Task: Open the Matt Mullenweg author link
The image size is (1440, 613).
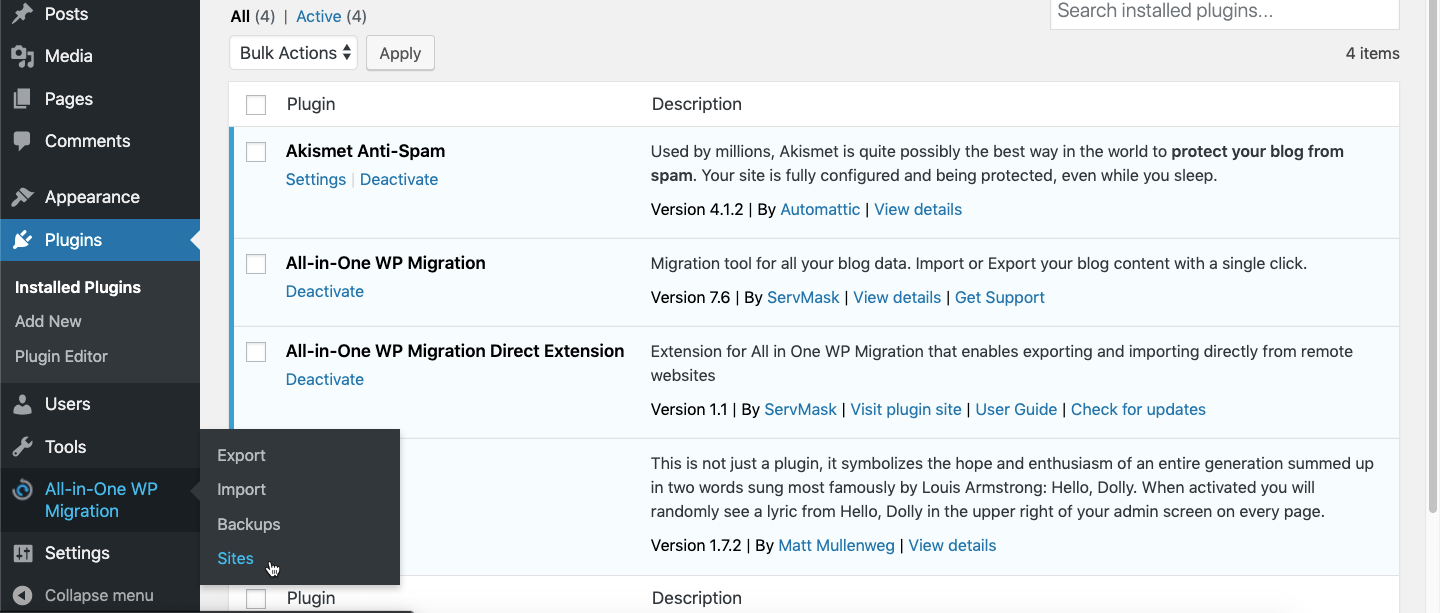Action: [x=837, y=545]
